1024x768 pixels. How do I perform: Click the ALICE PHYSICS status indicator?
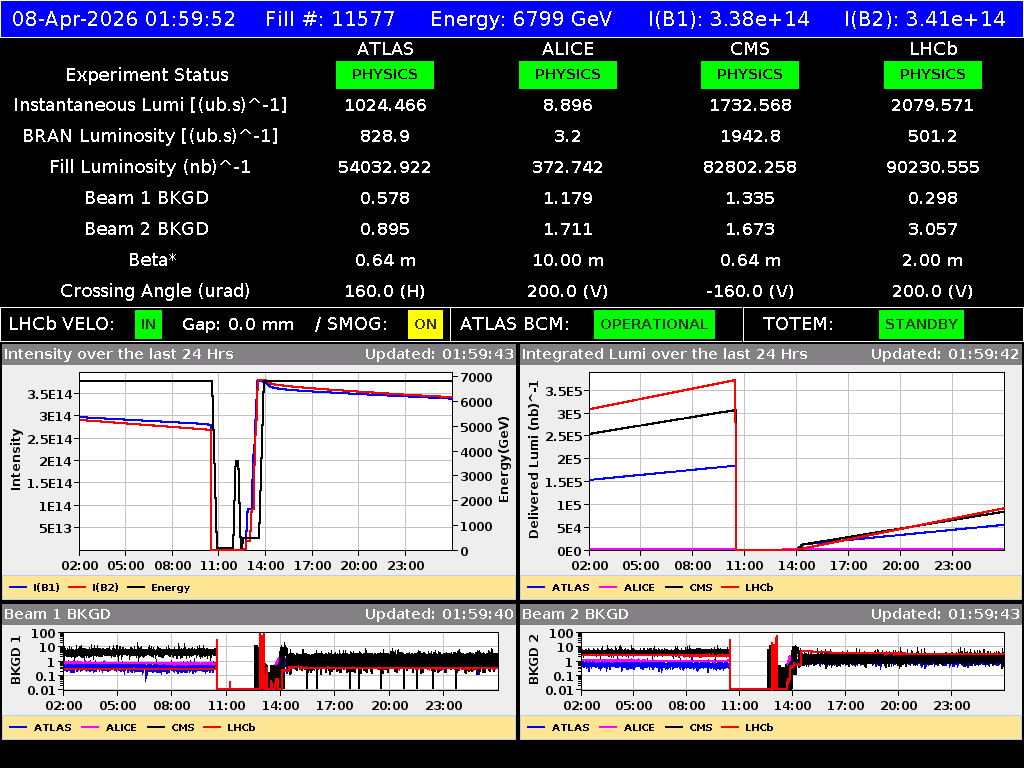click(567, 74)
